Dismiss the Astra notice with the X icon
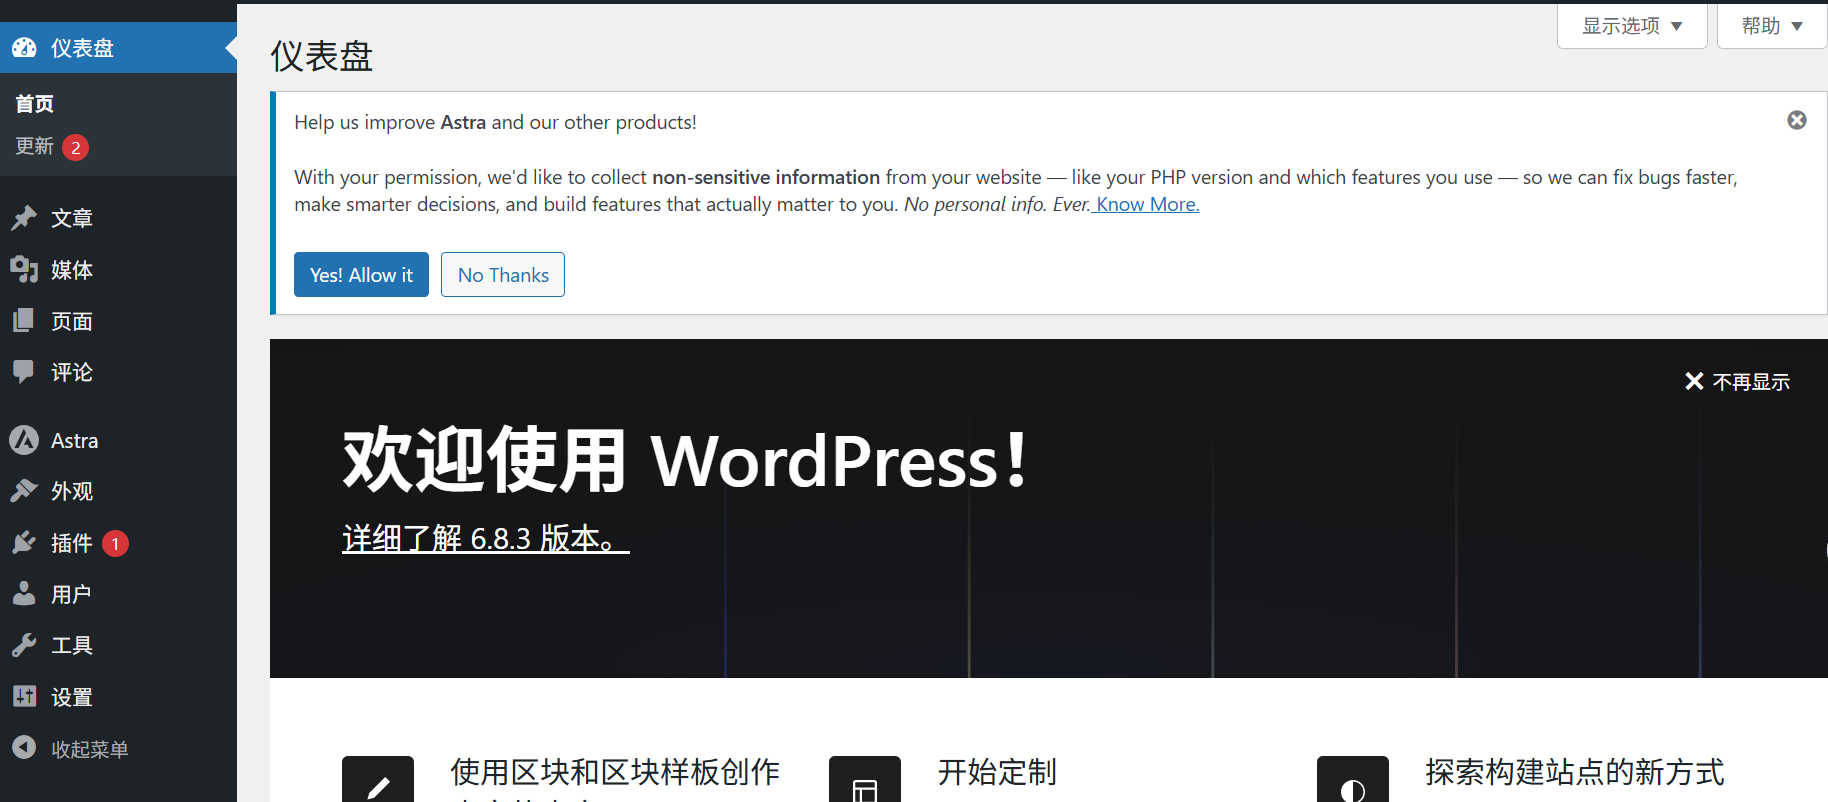 [1797, 120]
